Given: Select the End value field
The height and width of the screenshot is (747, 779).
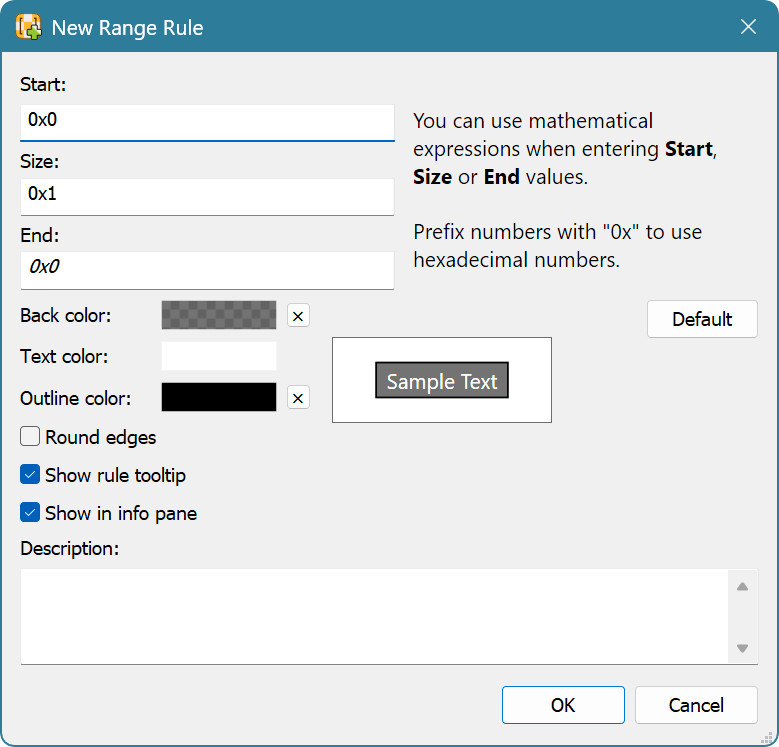Looking at the screenshot, I should pos(206,268).
